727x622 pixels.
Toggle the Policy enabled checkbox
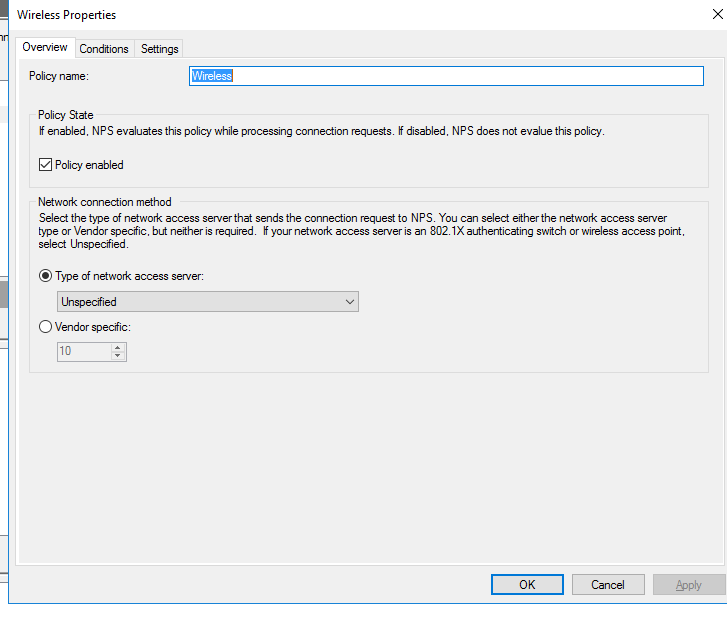pyautogui.click(x=45, y=165)
